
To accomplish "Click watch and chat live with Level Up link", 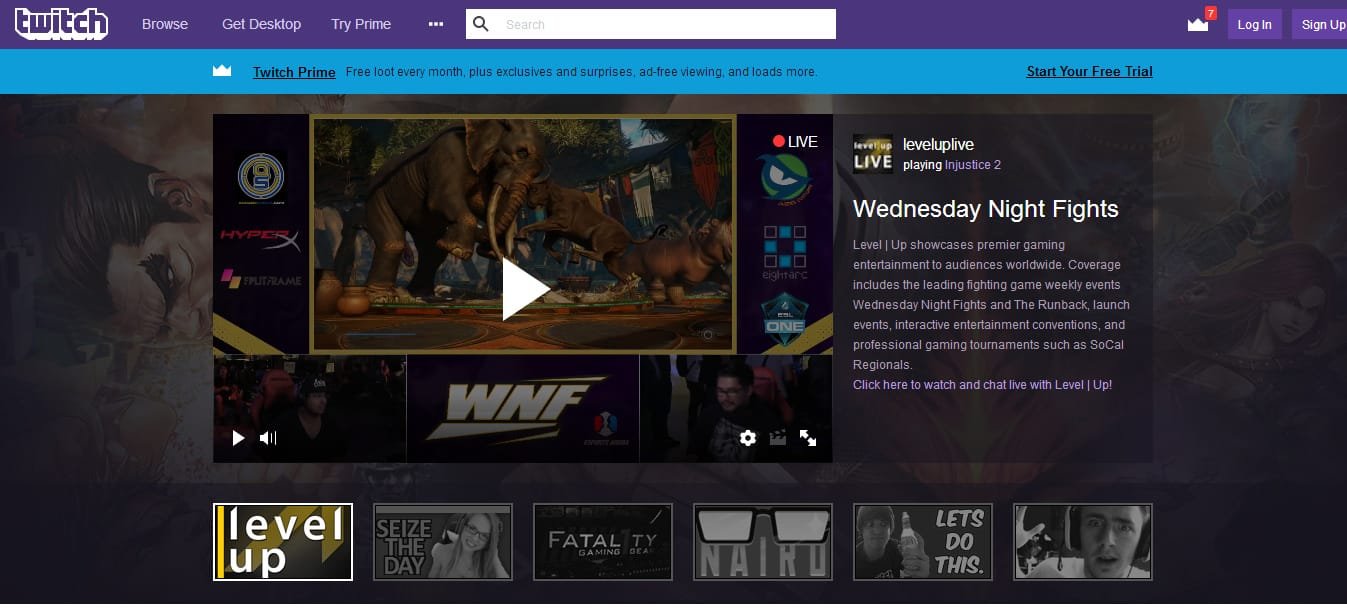I will pyautogui.click(x=982, y=385).
